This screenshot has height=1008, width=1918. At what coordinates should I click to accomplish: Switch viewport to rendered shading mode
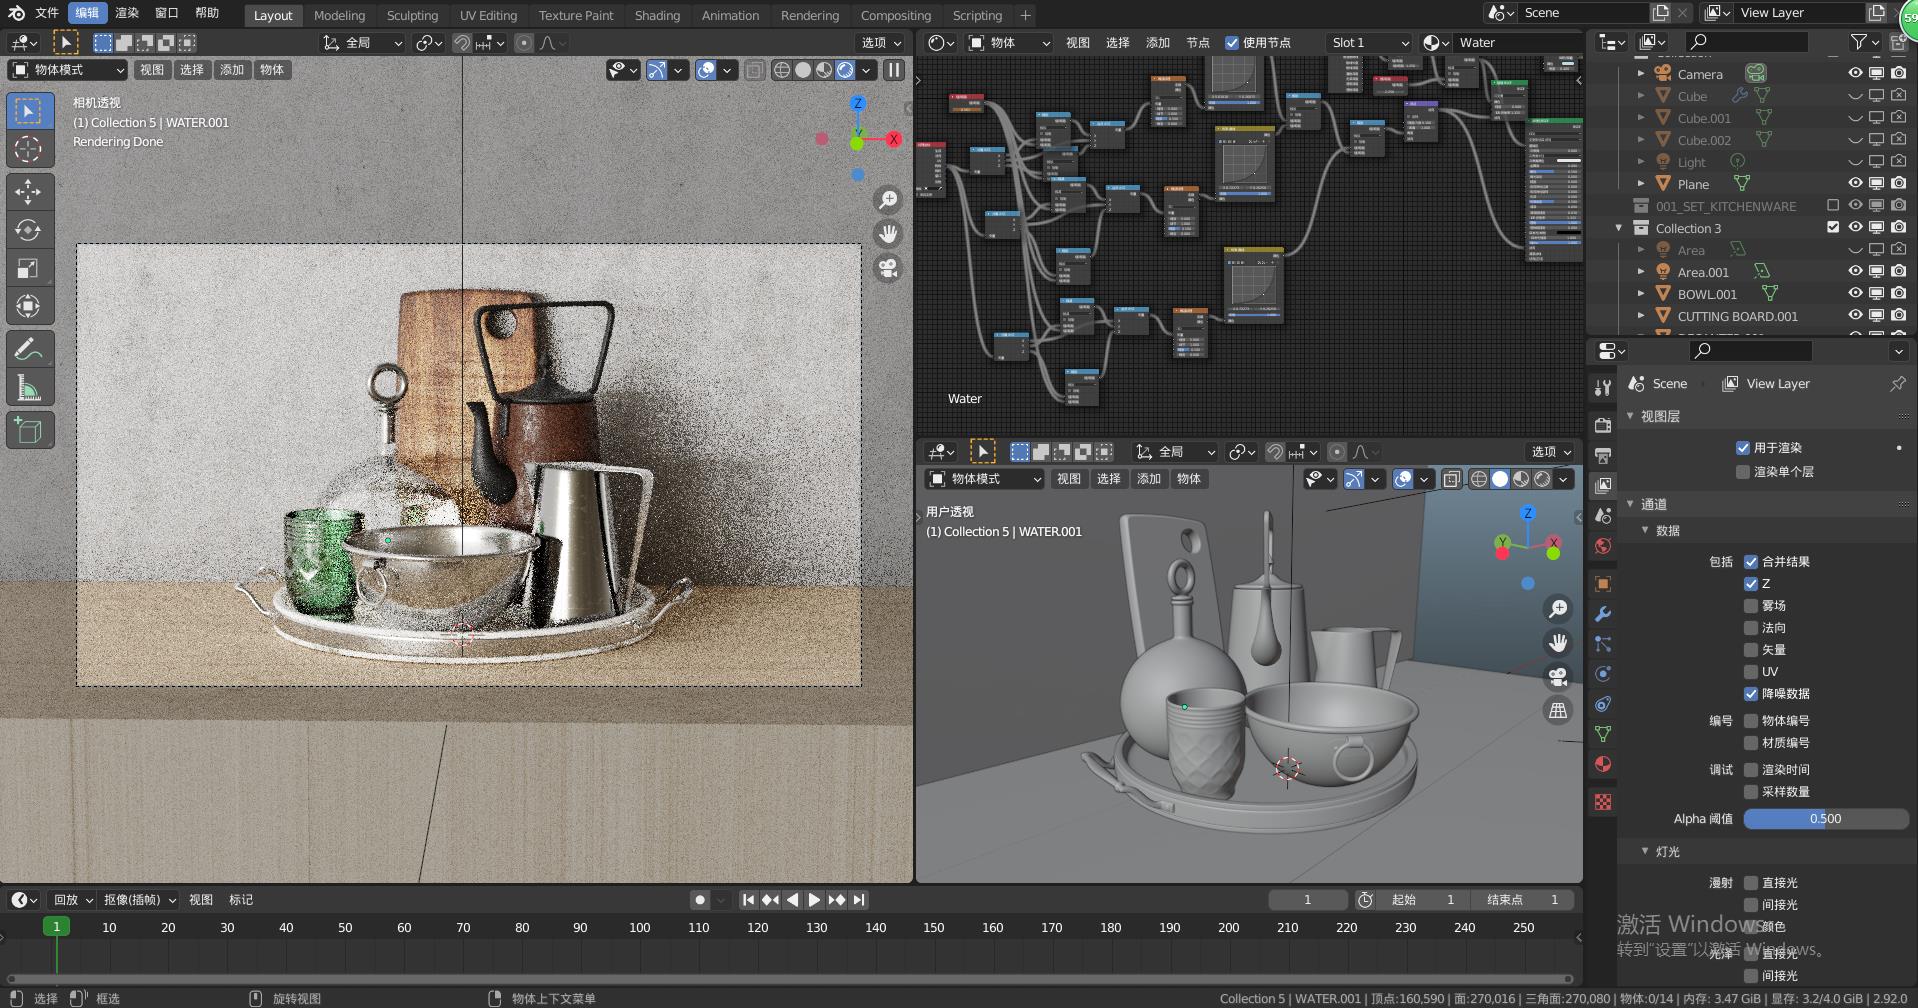click(x=845, y=70)
